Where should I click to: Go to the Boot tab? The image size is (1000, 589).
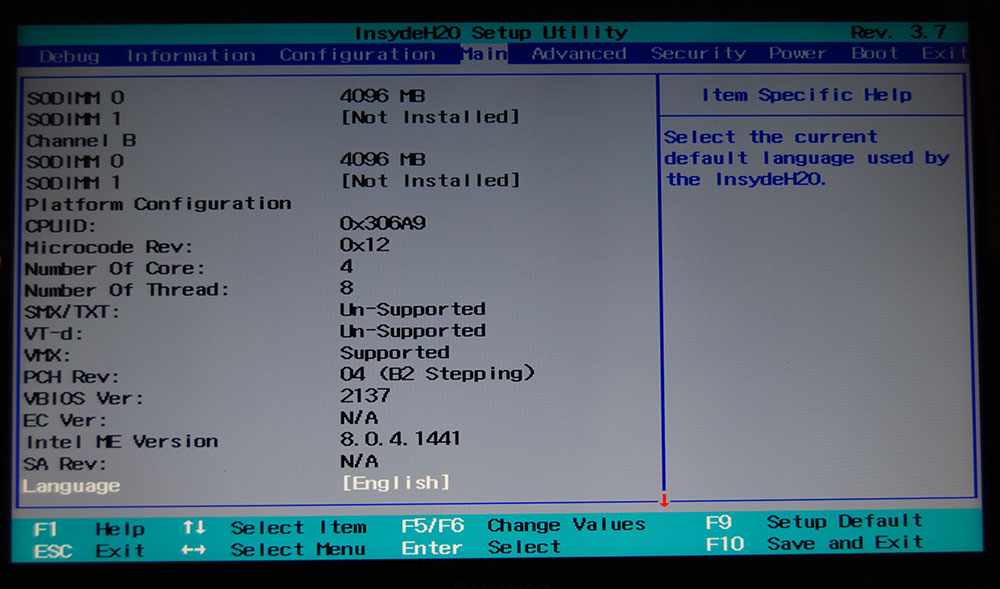[875, 53]
